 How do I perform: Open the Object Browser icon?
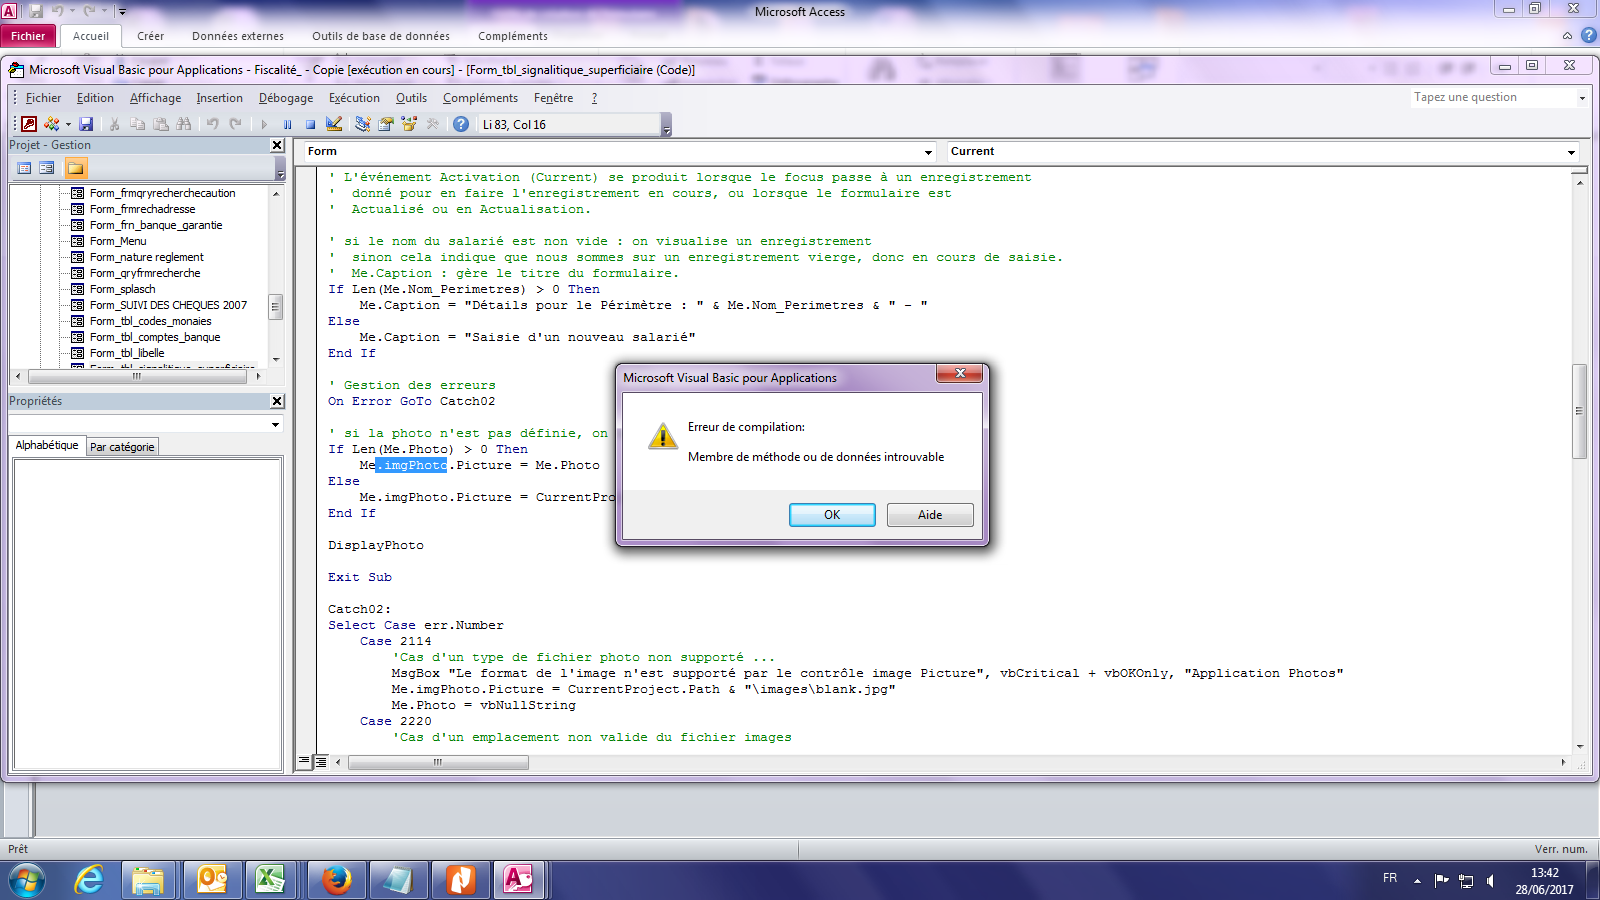point(408,124)
